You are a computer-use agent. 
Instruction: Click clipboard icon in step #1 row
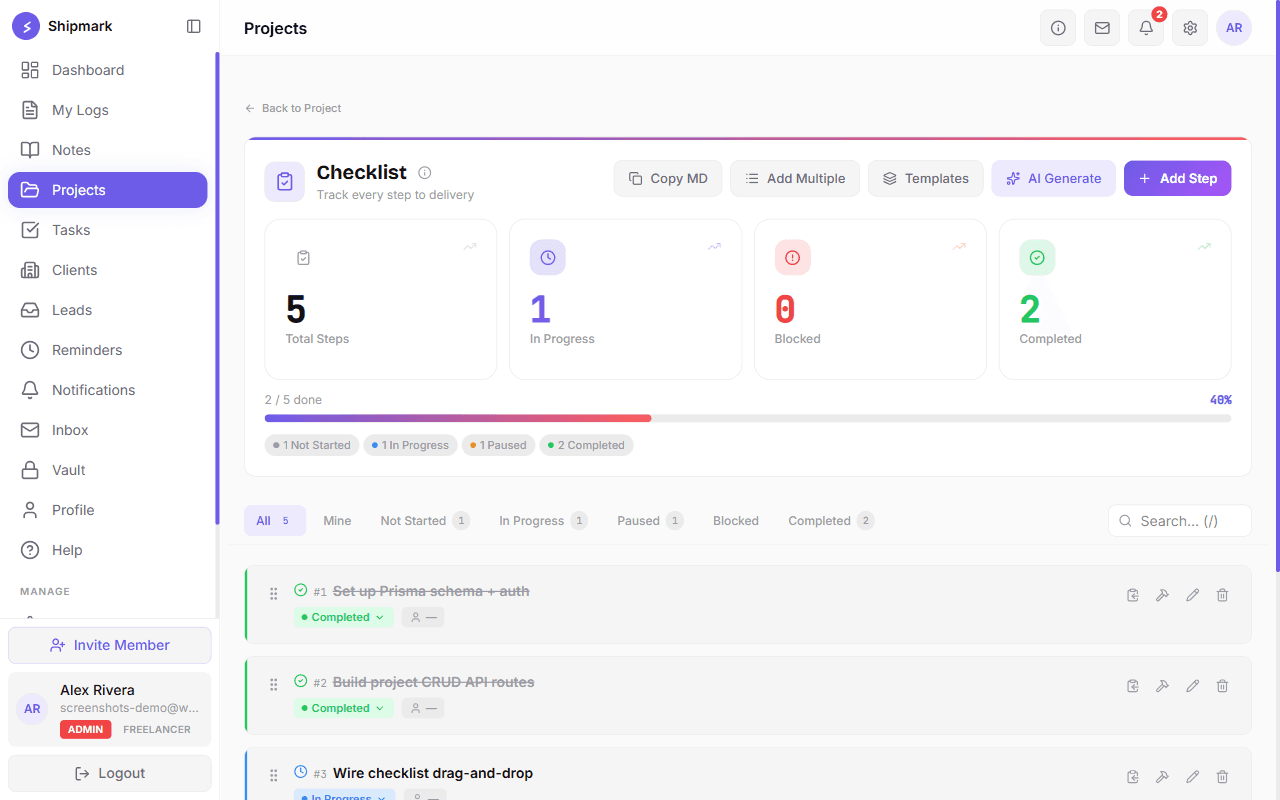(x=1133, y=595)
